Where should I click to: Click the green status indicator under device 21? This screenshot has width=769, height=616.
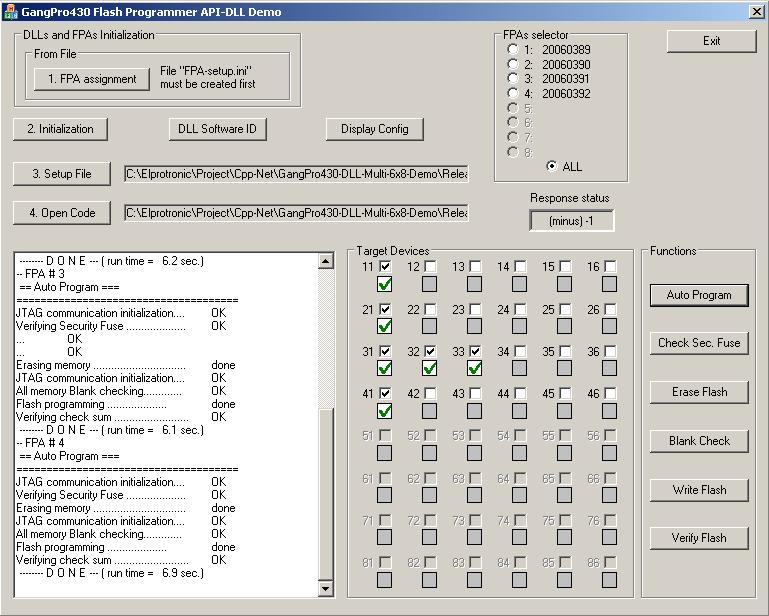click(384, 326)
